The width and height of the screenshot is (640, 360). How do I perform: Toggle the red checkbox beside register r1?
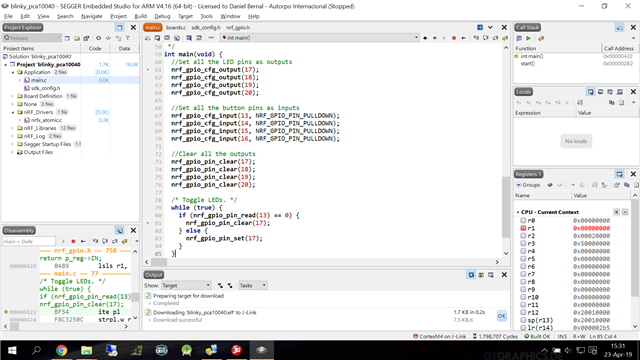pyautogui.click(x=523, y=228)
